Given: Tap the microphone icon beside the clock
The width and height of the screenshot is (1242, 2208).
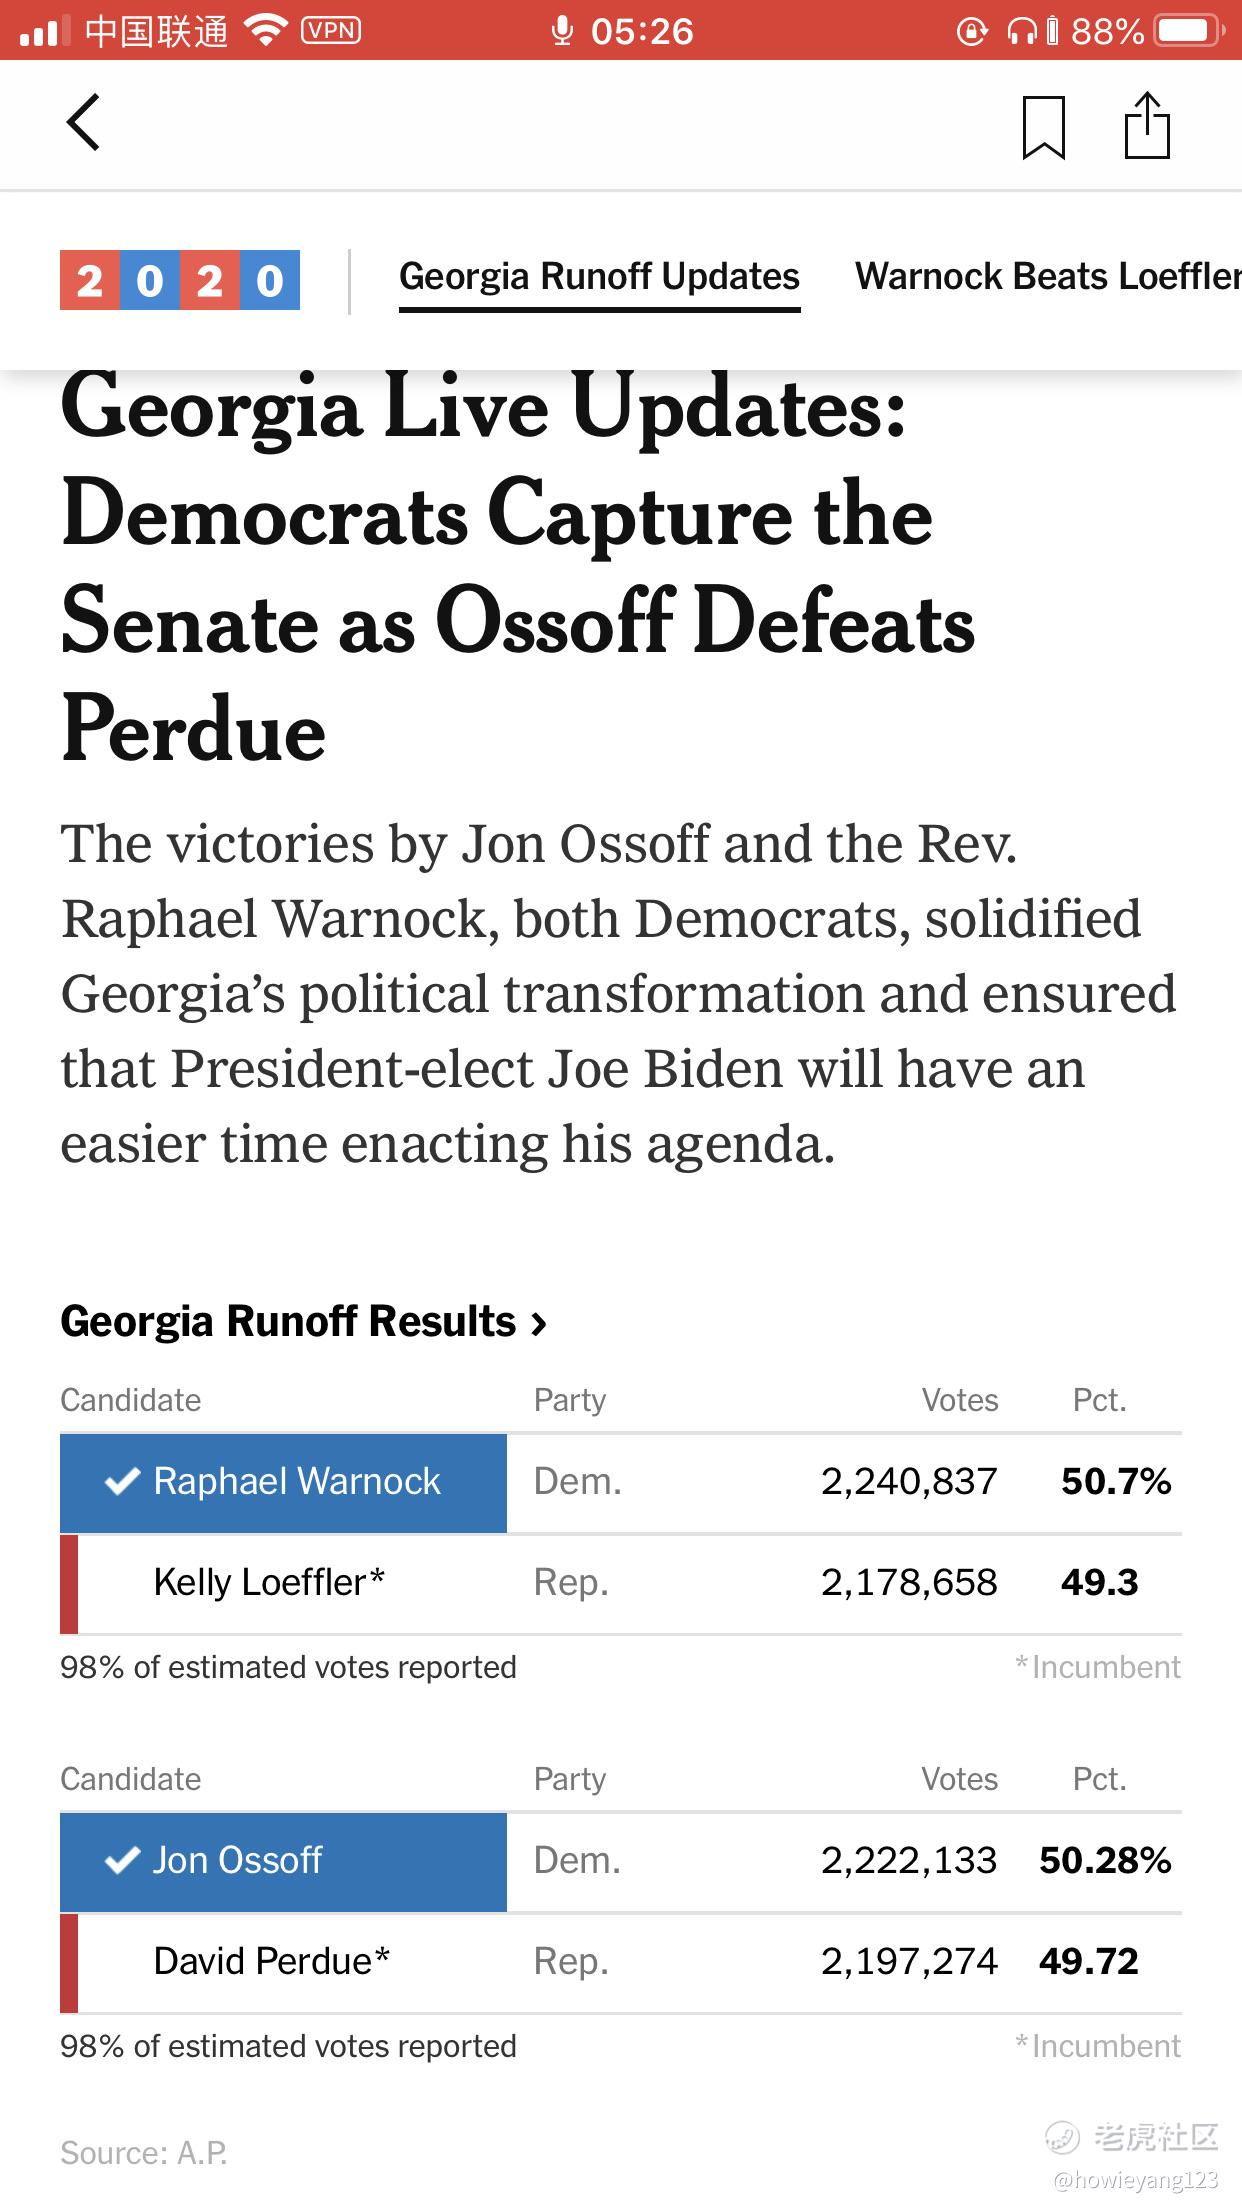Looking at the screenshot, I should click(x=562, y=31).
